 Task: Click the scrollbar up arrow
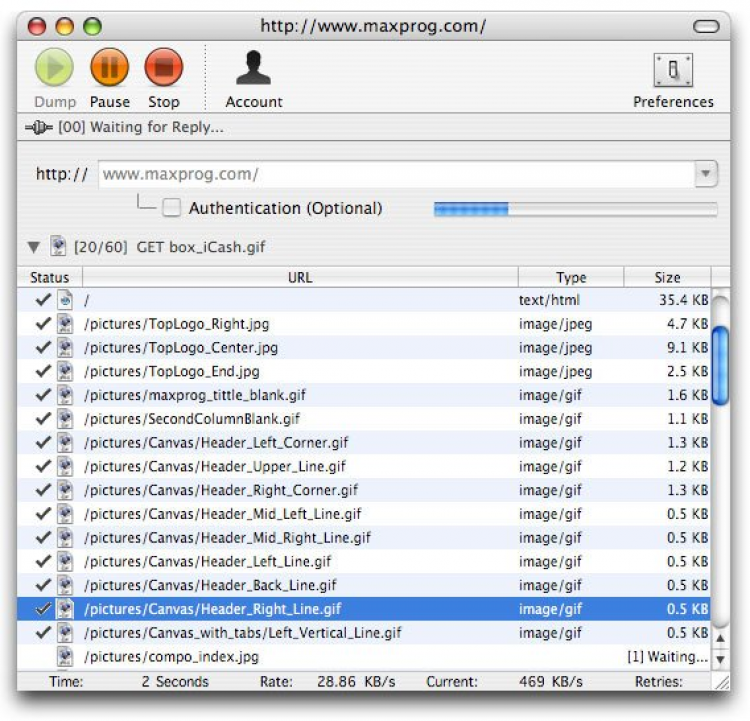(x=720, y=638)
